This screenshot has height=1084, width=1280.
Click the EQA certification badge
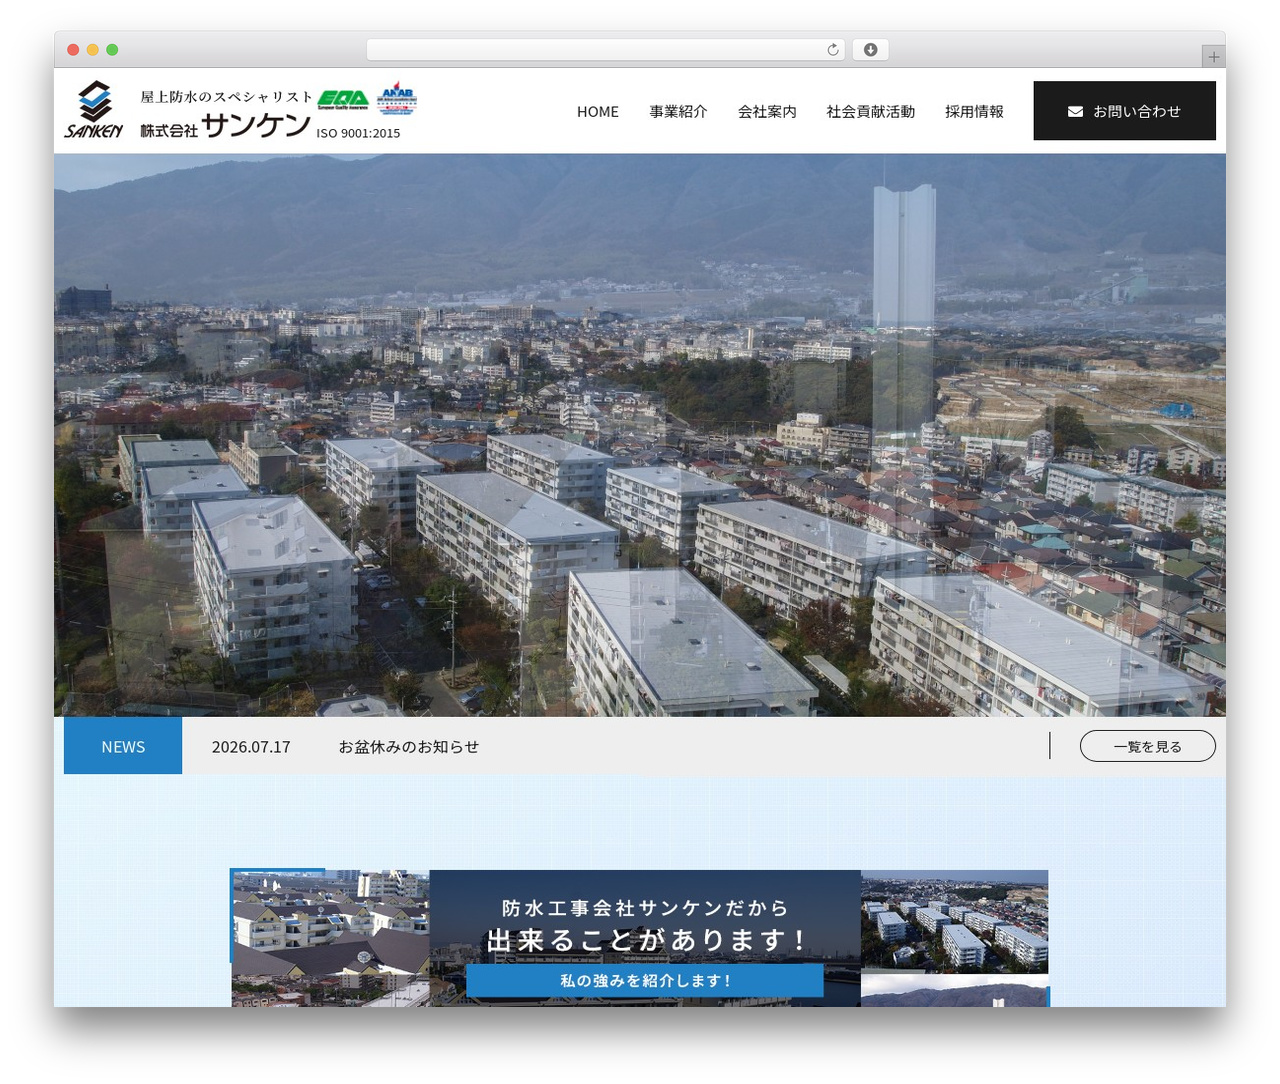[343, 99]
